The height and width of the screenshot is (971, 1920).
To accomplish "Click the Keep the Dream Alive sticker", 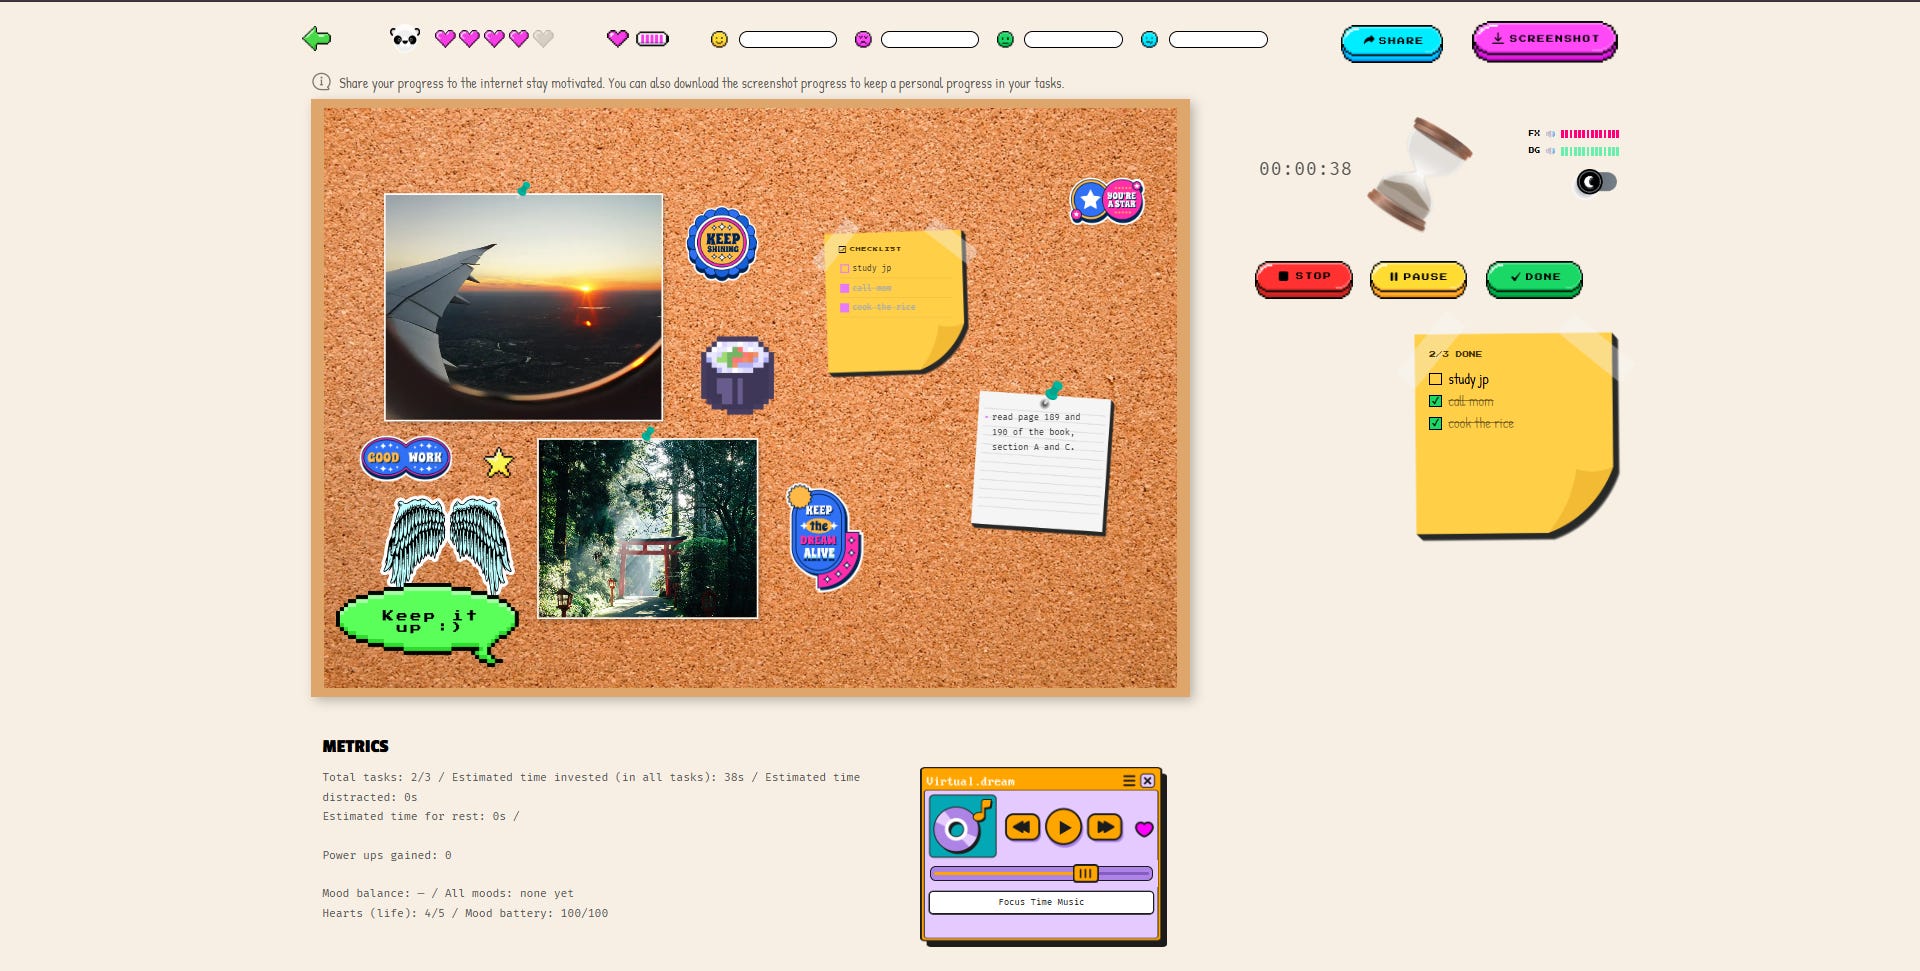I will click(x=823, y=538).
